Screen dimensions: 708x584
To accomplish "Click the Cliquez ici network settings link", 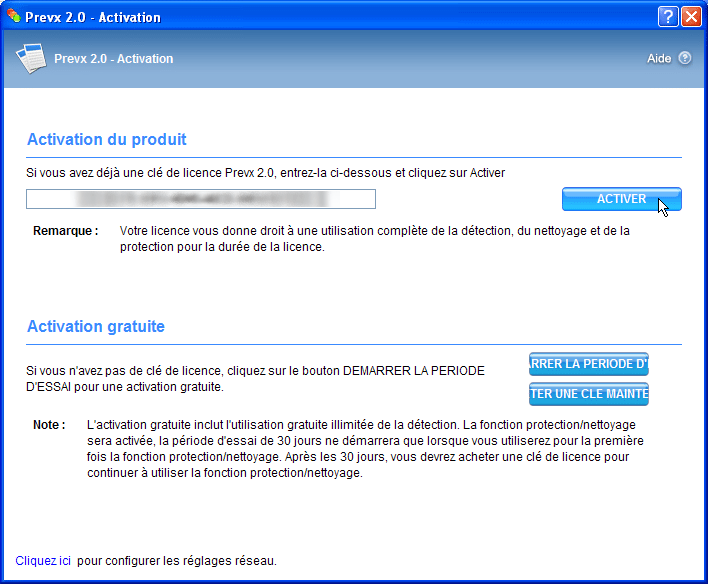I will tap(43, 561).
